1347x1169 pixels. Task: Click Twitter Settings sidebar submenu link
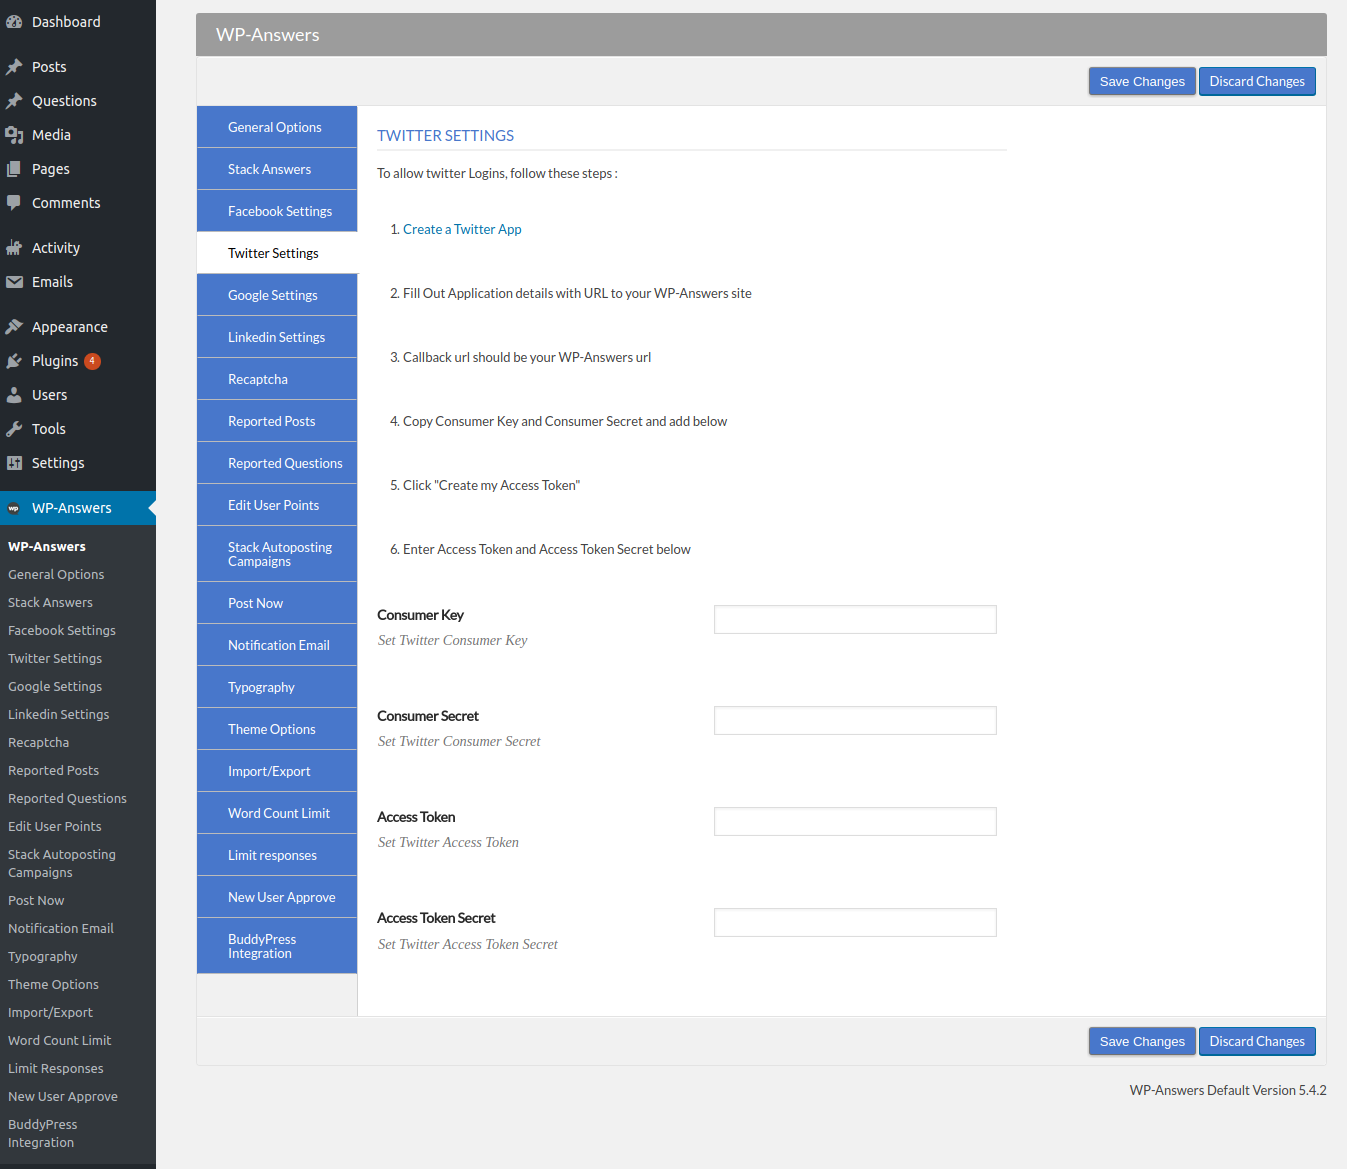(x=55, y=659)
